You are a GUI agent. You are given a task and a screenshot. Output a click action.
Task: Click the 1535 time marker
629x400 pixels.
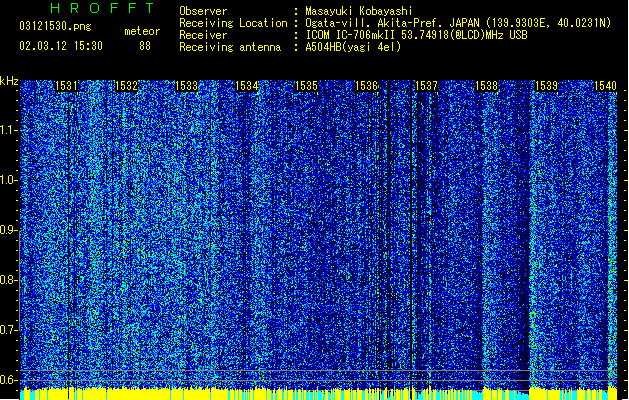(306, 86)
